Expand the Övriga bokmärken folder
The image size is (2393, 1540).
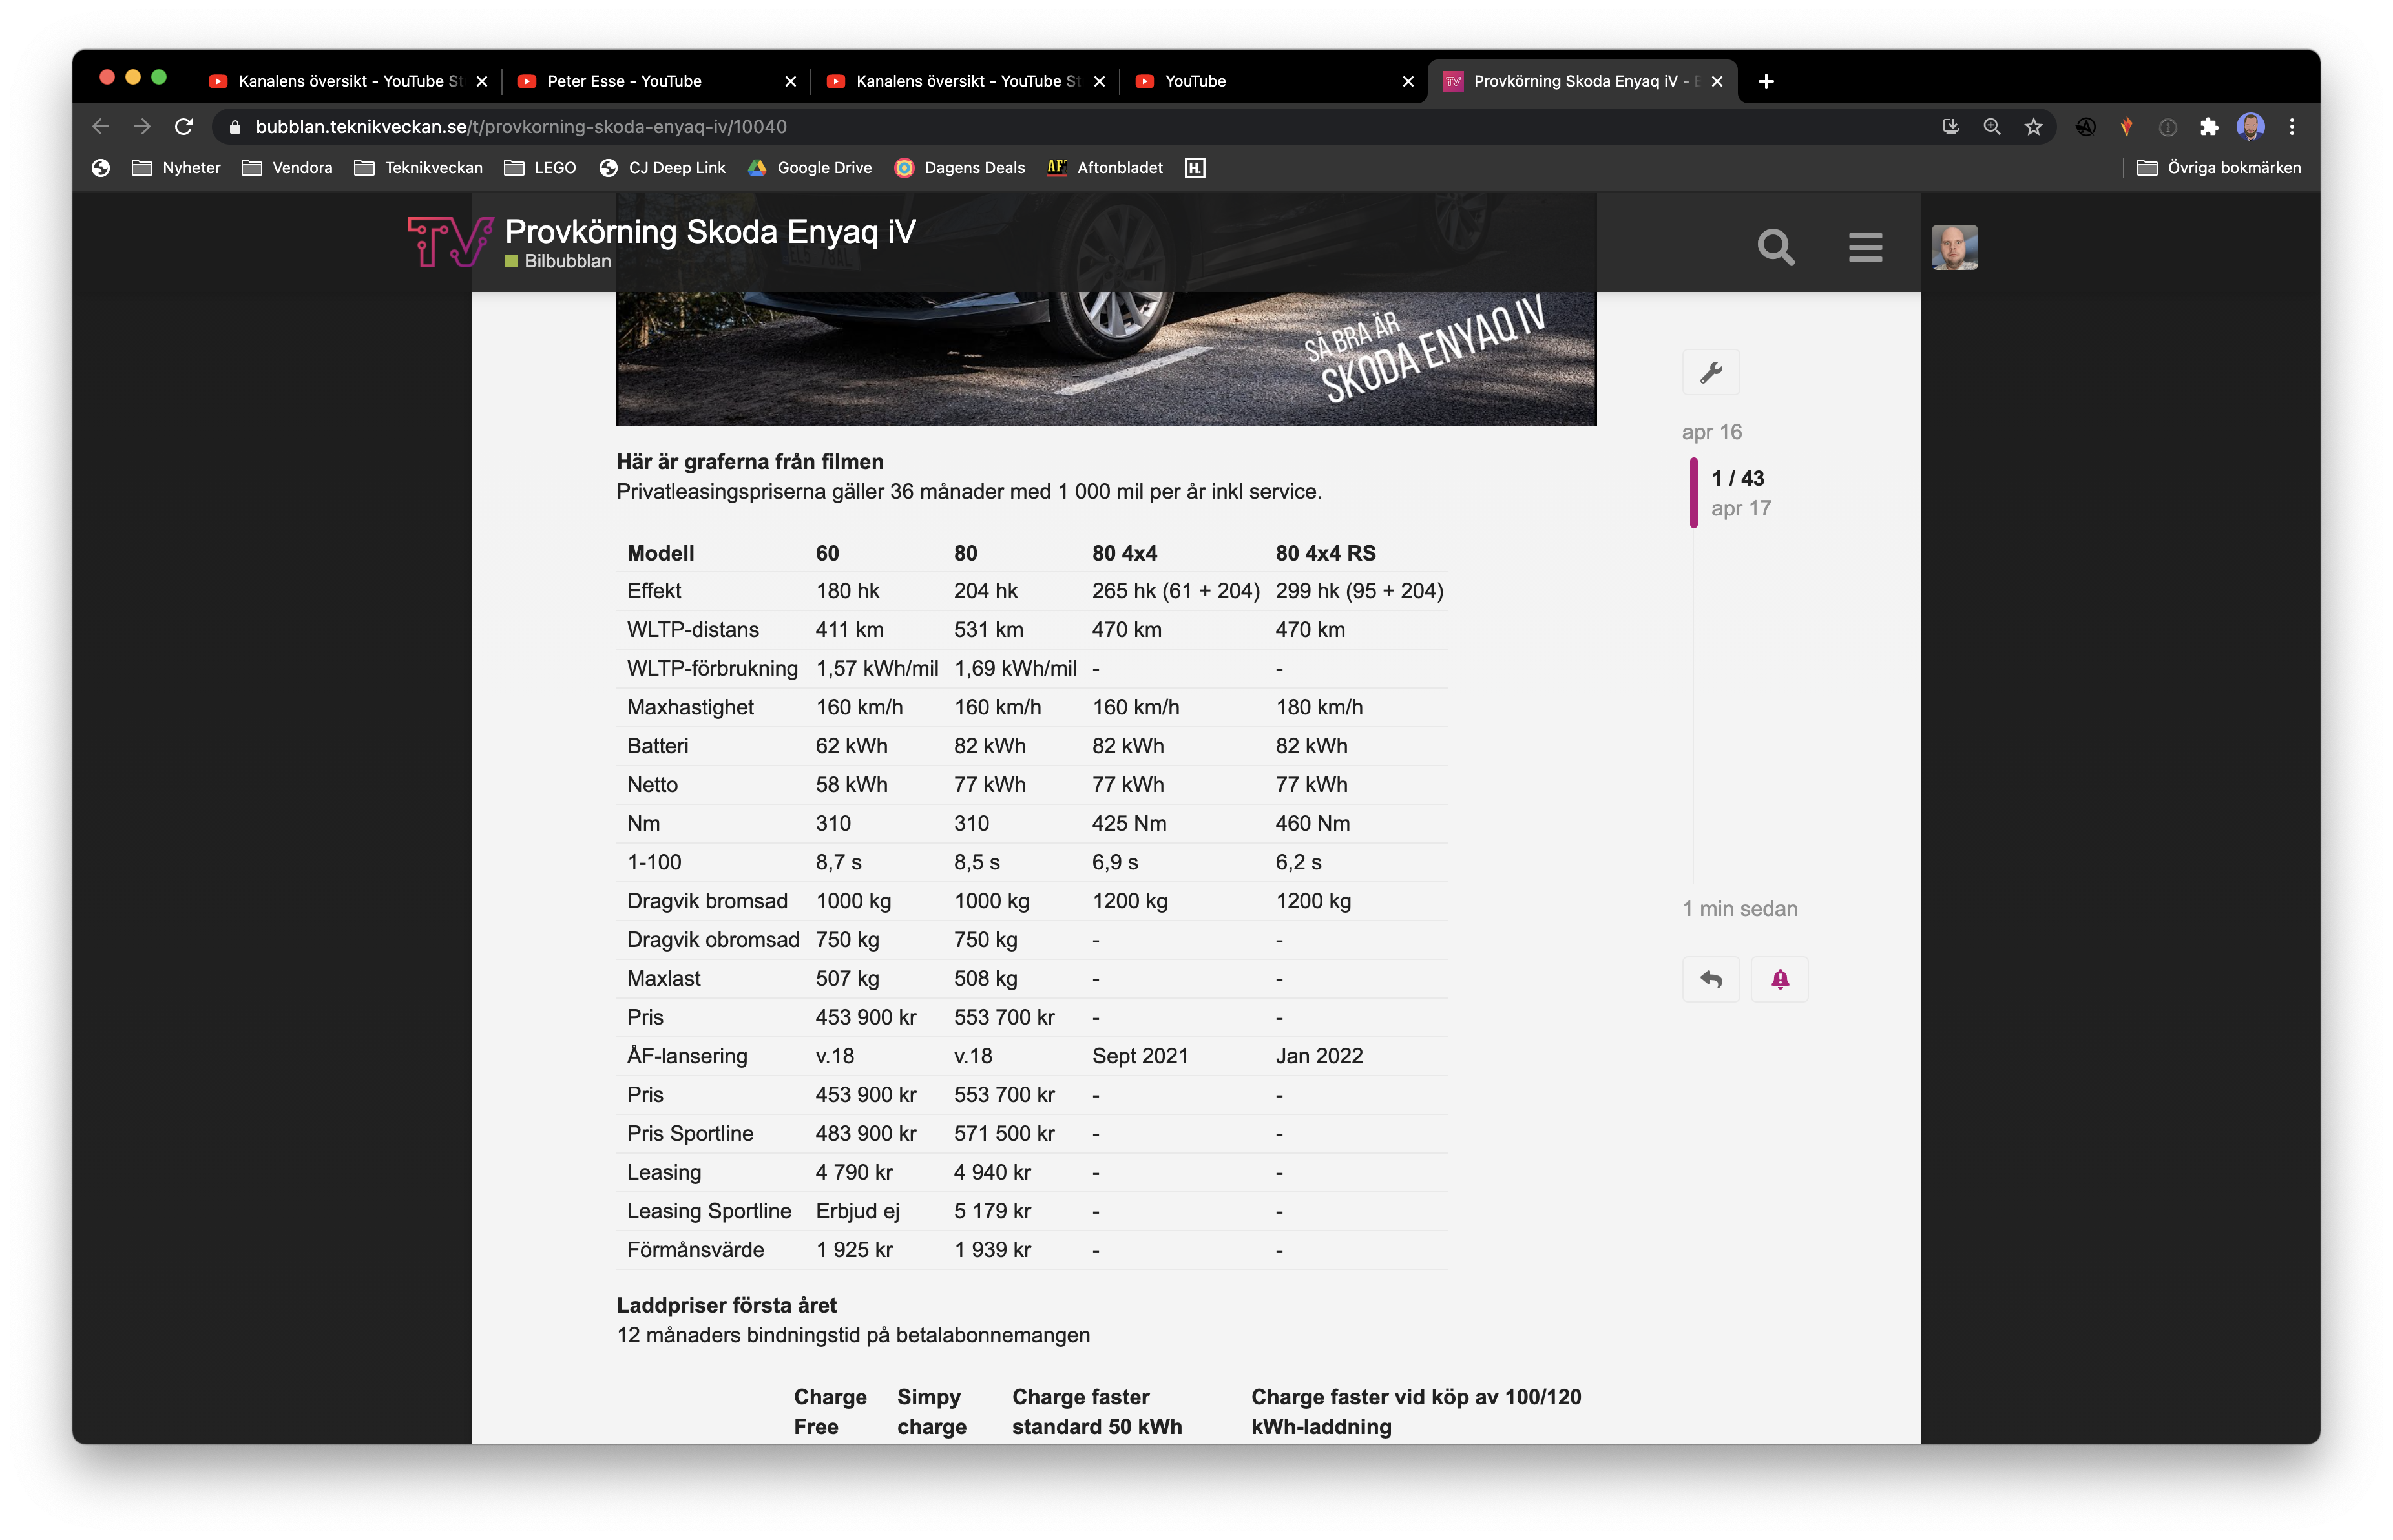coord(2218,168)
